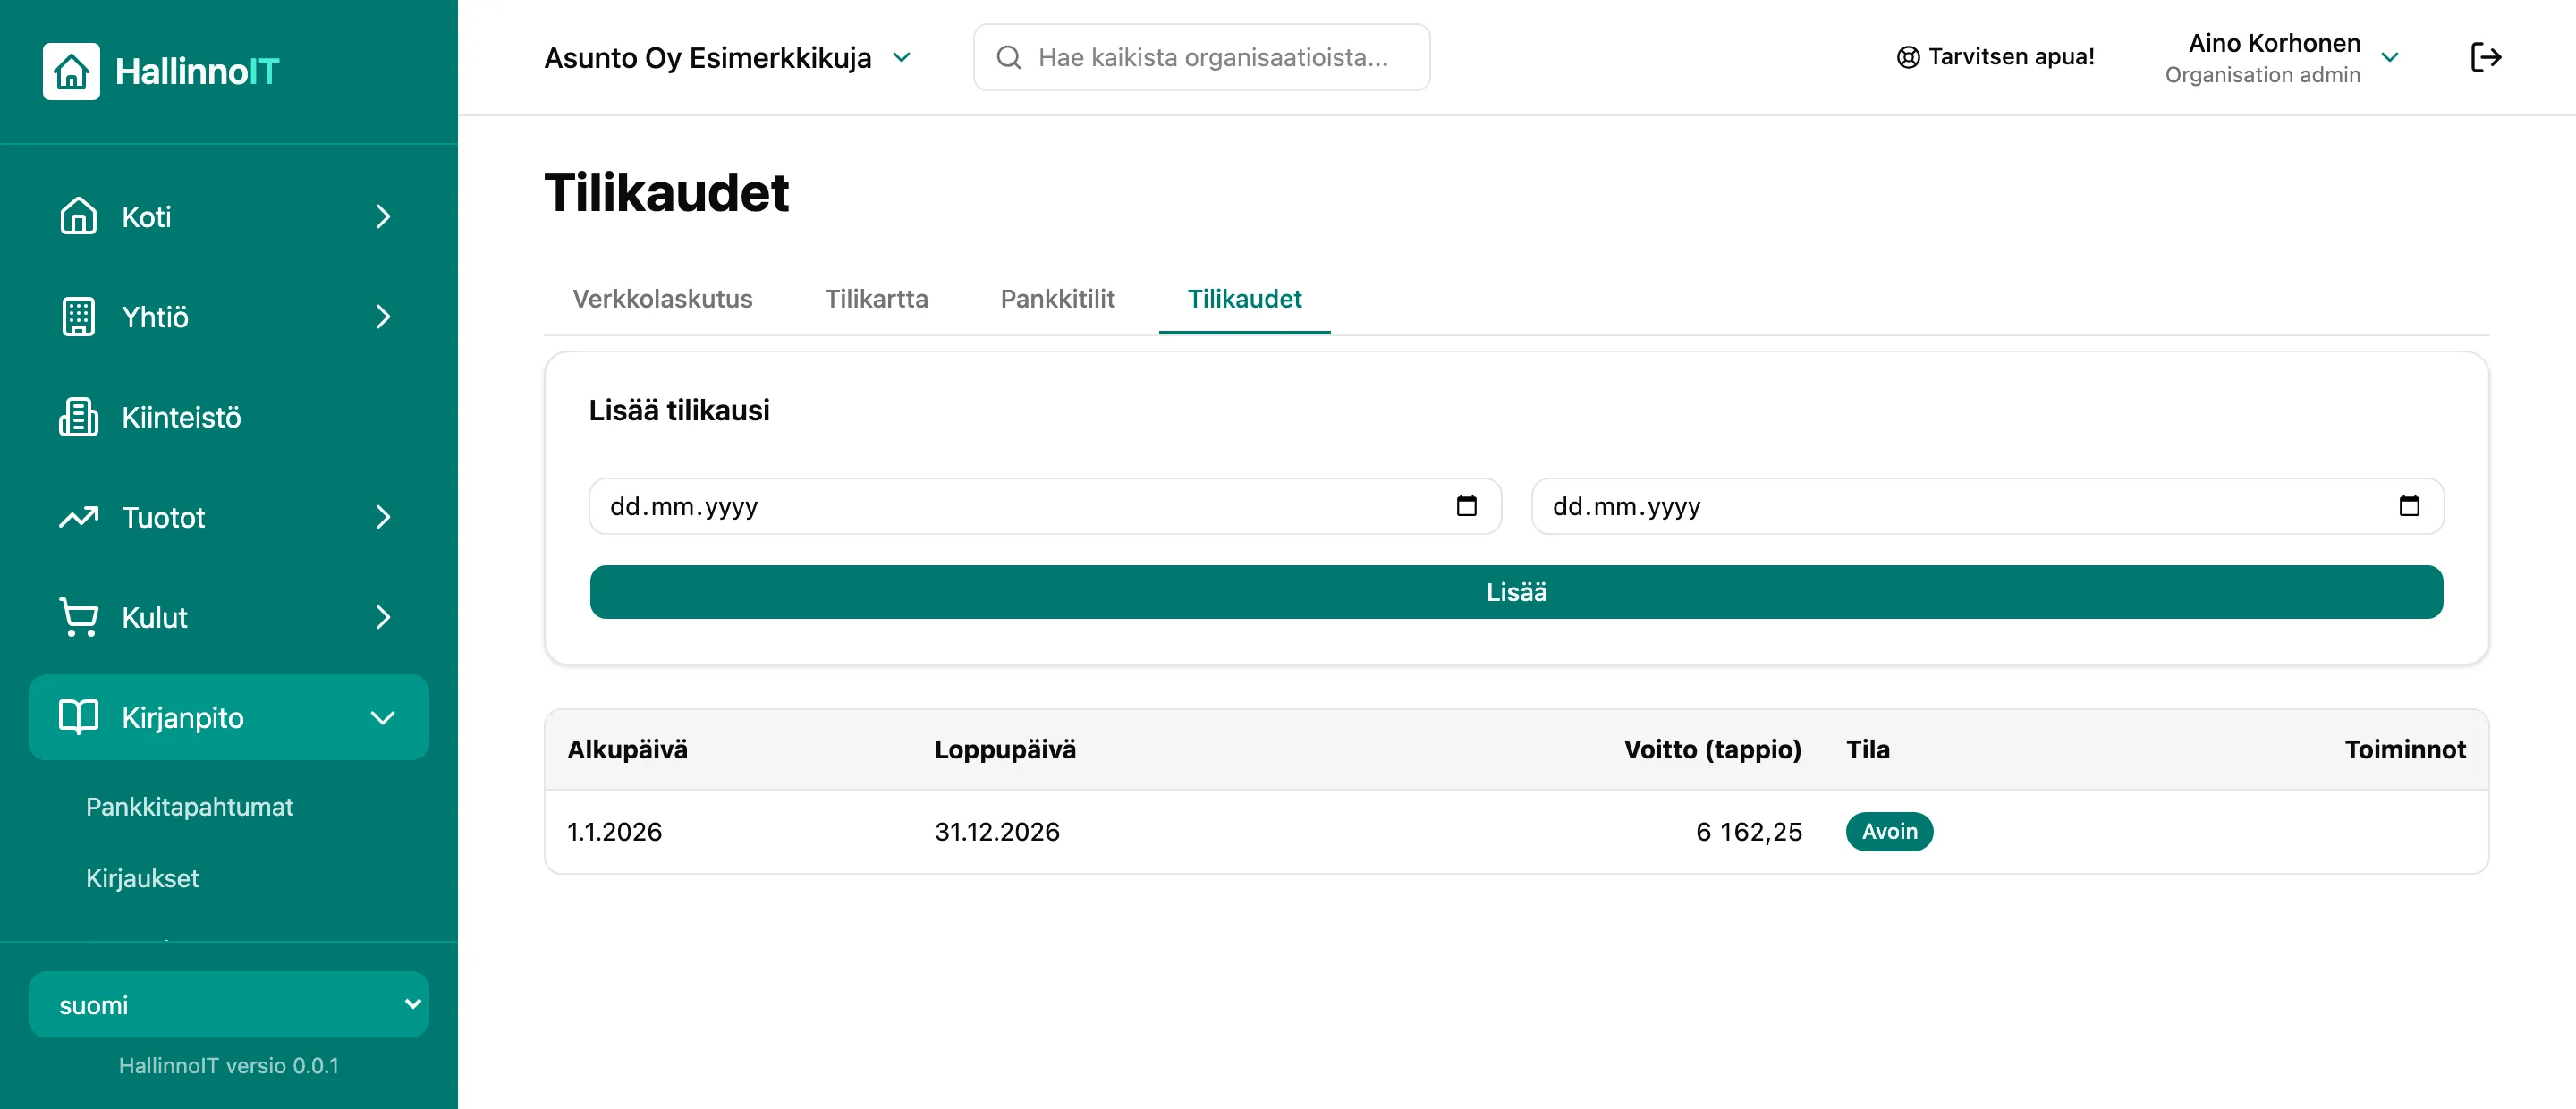
Task: Click the Avoin status badge
Action: point(1889,832)
